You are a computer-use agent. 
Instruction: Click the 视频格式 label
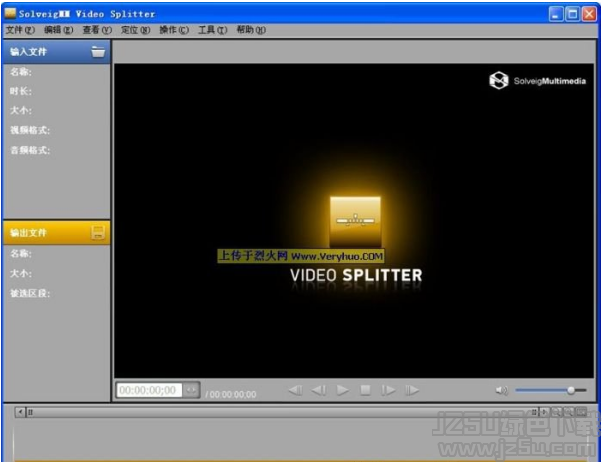coord(30,130)
